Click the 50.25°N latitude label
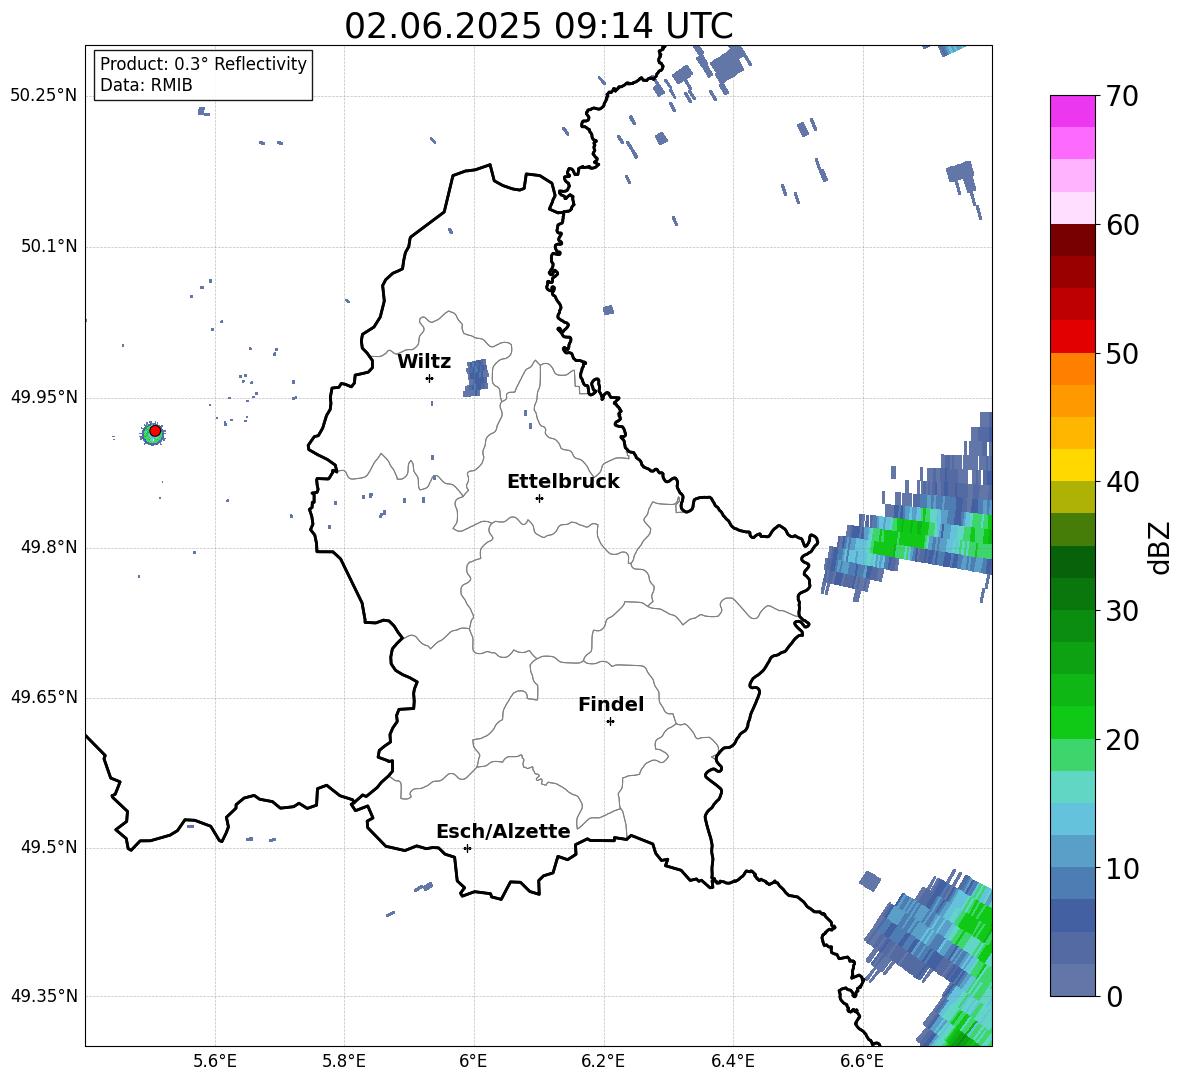1184x1081 pixels. tap(44, 96)
